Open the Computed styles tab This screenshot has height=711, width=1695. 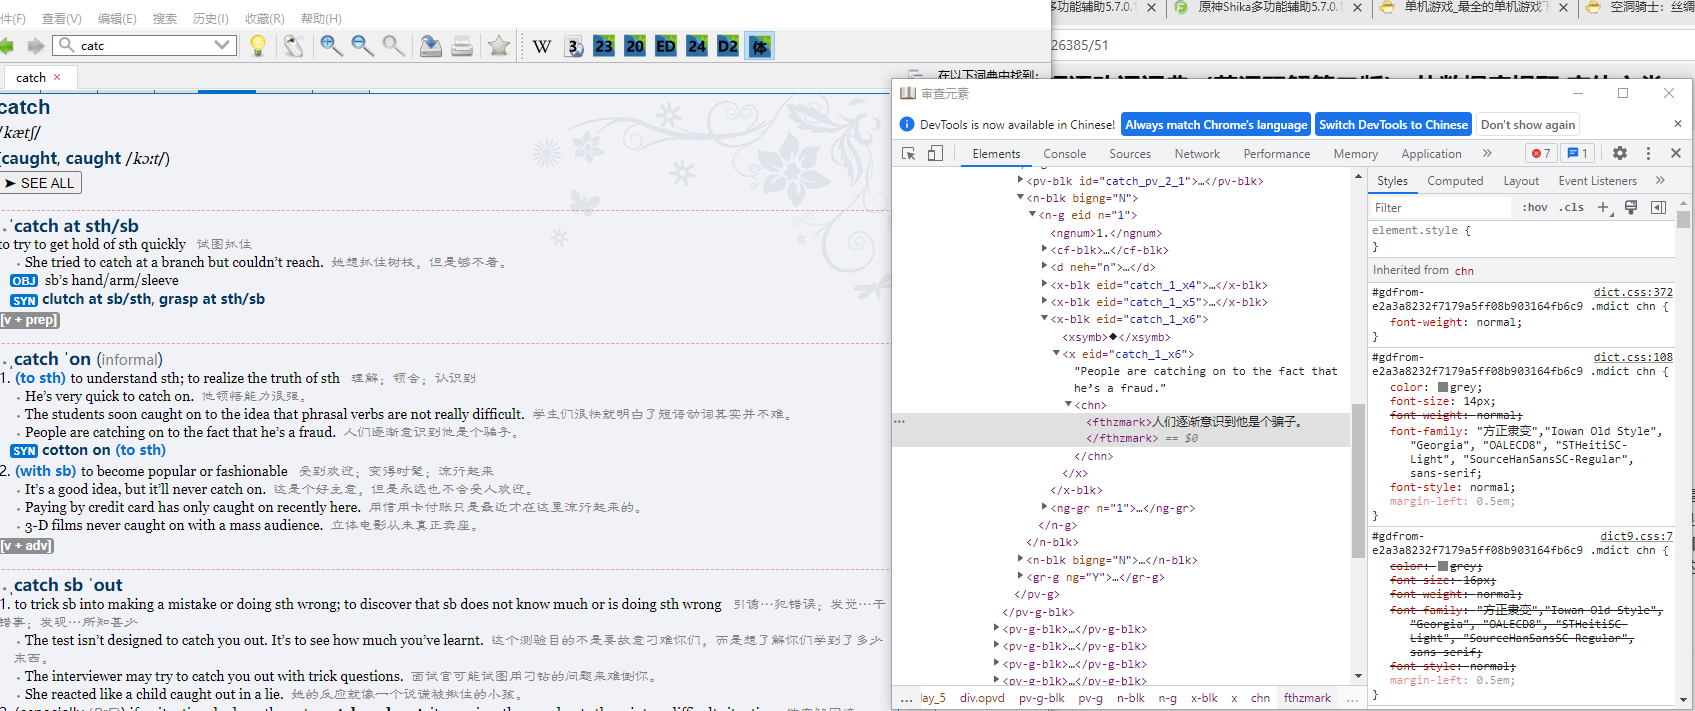[x=1455, y=181]
